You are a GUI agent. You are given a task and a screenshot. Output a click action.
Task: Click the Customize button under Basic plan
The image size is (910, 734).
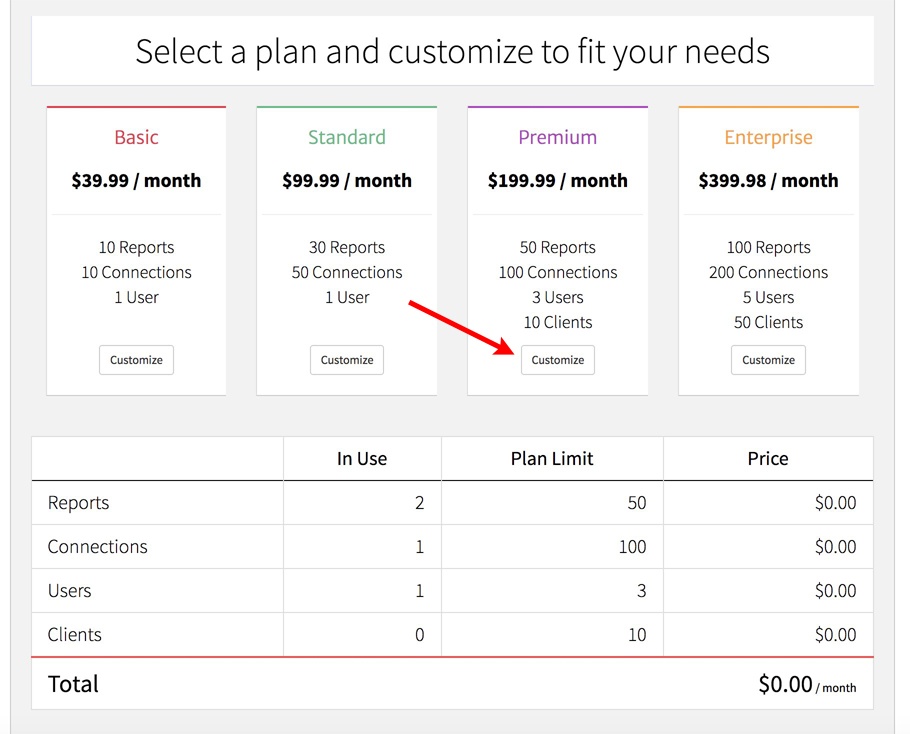136,360
